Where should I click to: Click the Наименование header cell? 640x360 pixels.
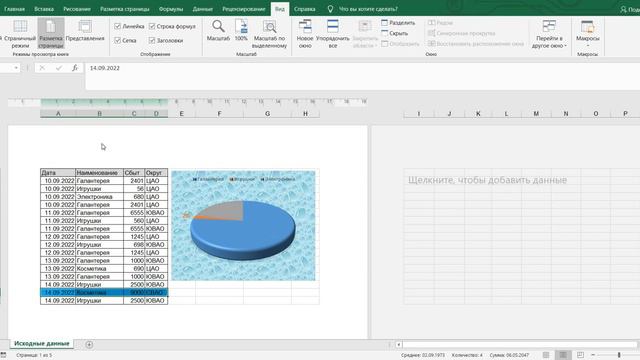[99, 173]
